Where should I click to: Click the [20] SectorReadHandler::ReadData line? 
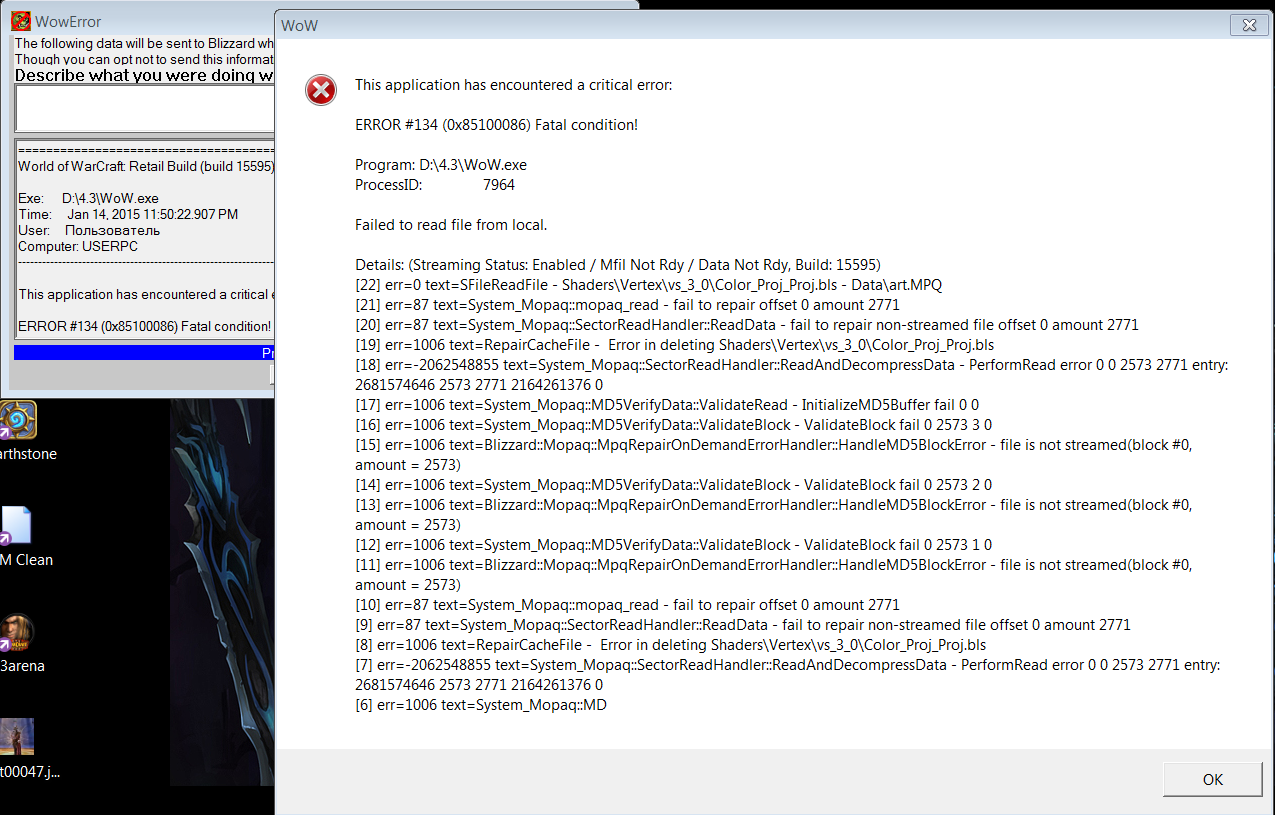[747, 325]
